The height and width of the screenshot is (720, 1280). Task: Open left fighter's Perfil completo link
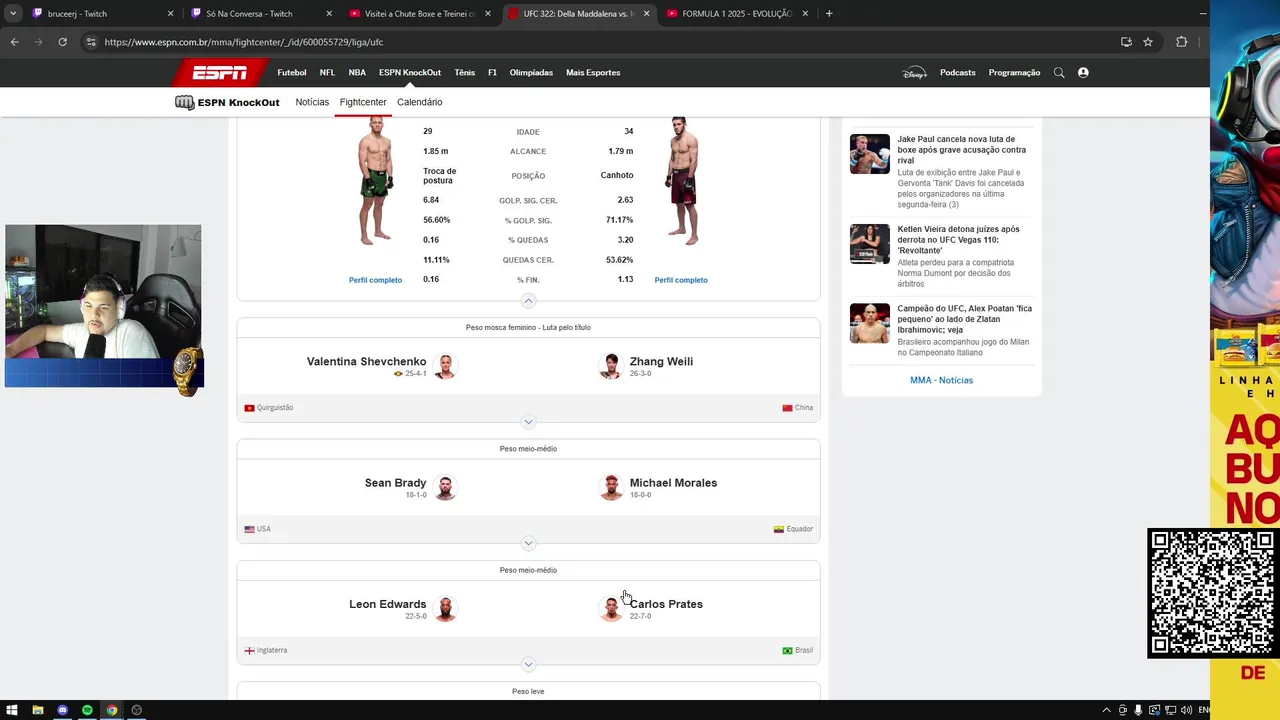coord(375,280)
